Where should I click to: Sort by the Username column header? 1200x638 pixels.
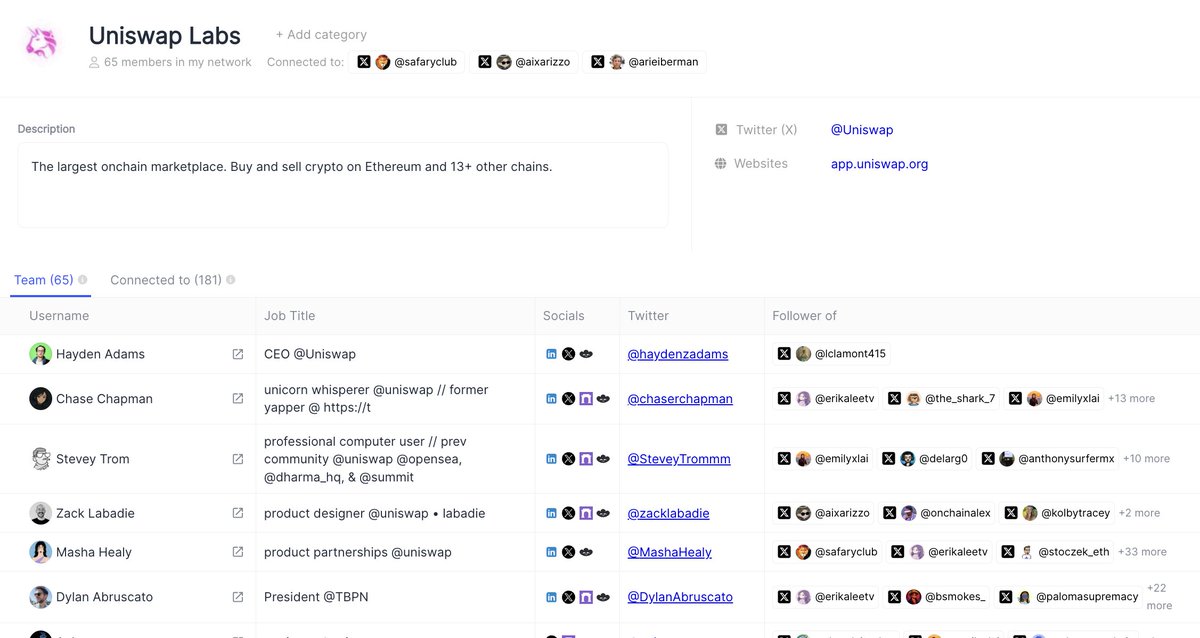coord(59,316)
